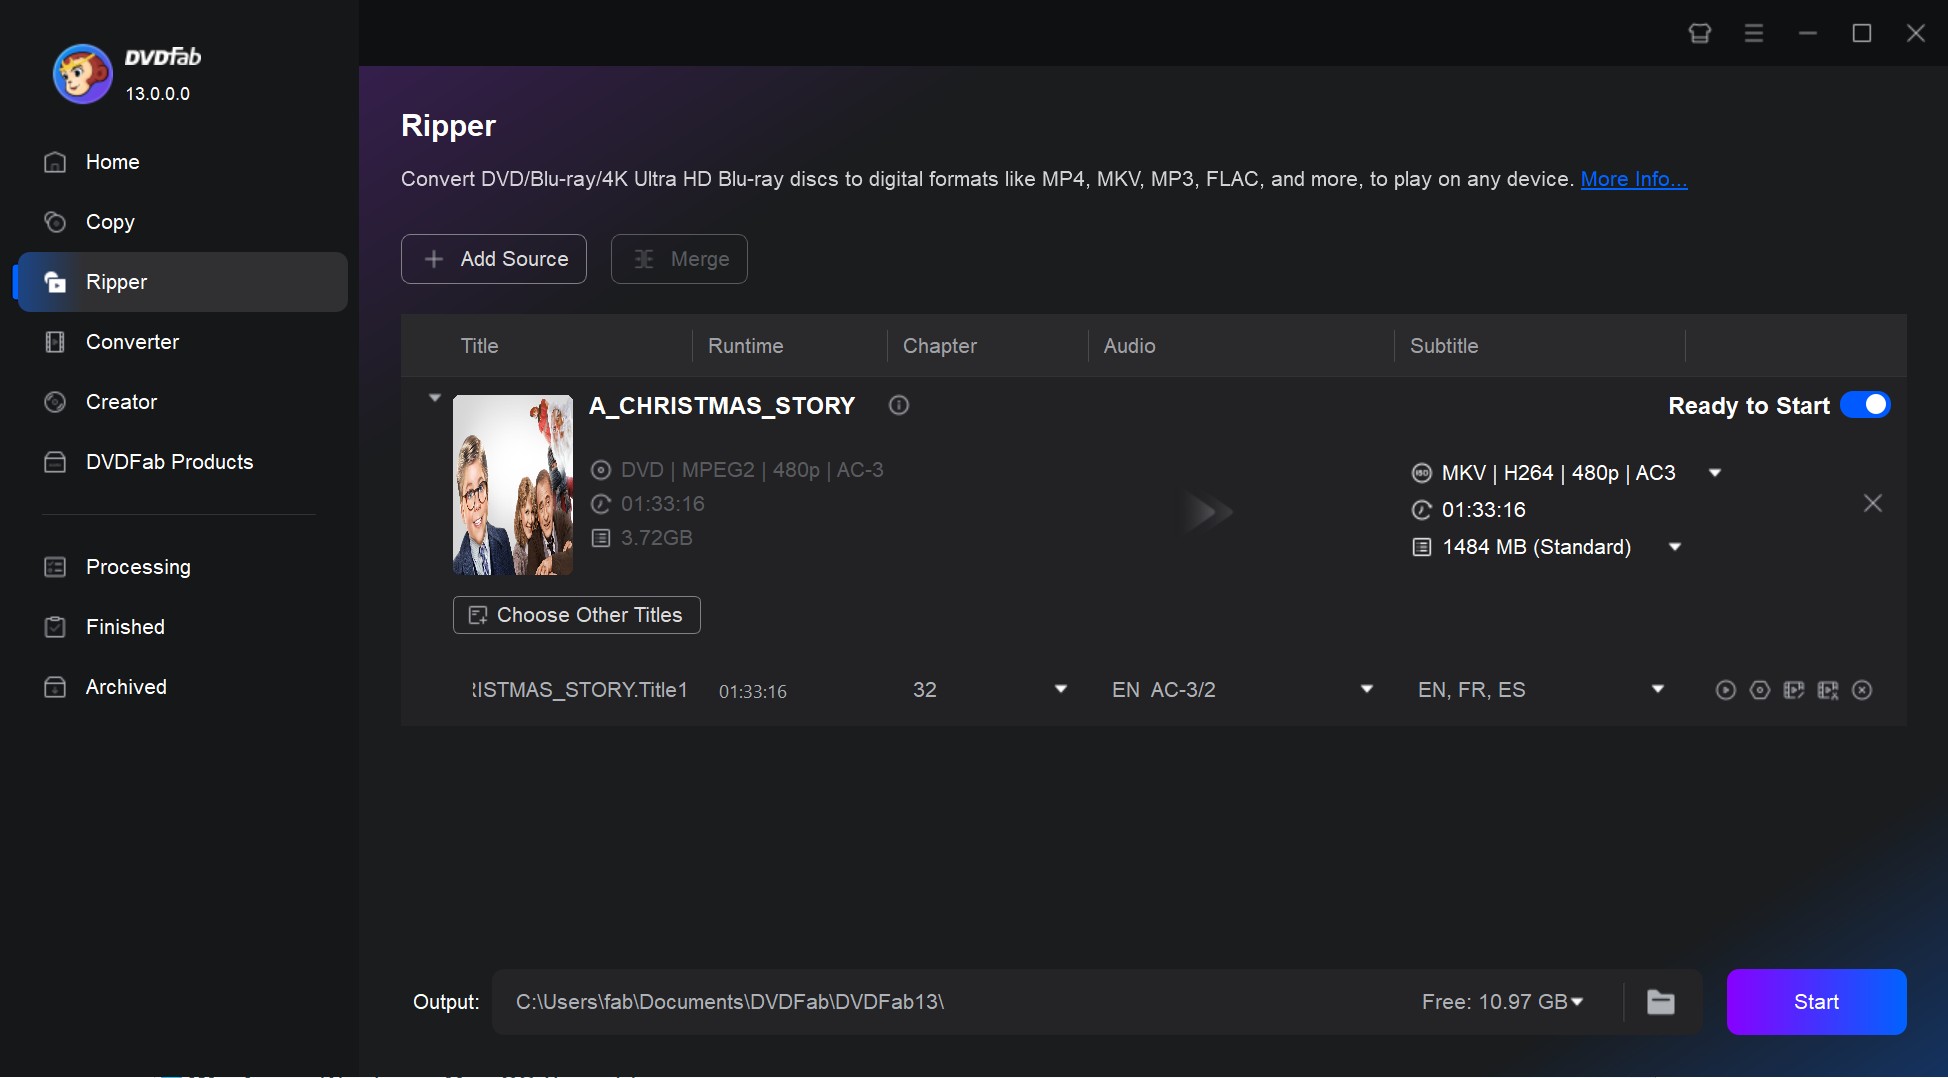This screenshot has width=1948, height=1078.
Task: Open the 1484 MB output size selector
Action: [1676, 547]
